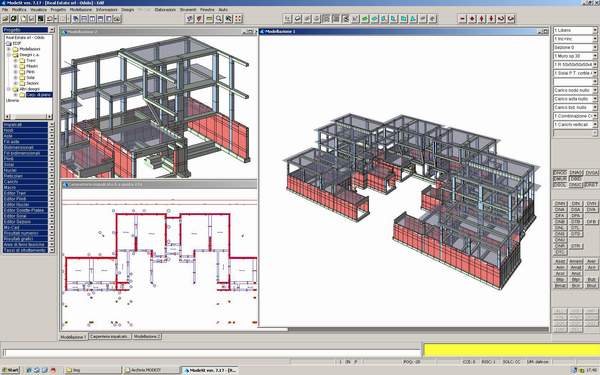Collapse the Disegni c.a. tree node
Viewport: 600px width, 375px height.
pyautogui.click(x=9, y=55)
